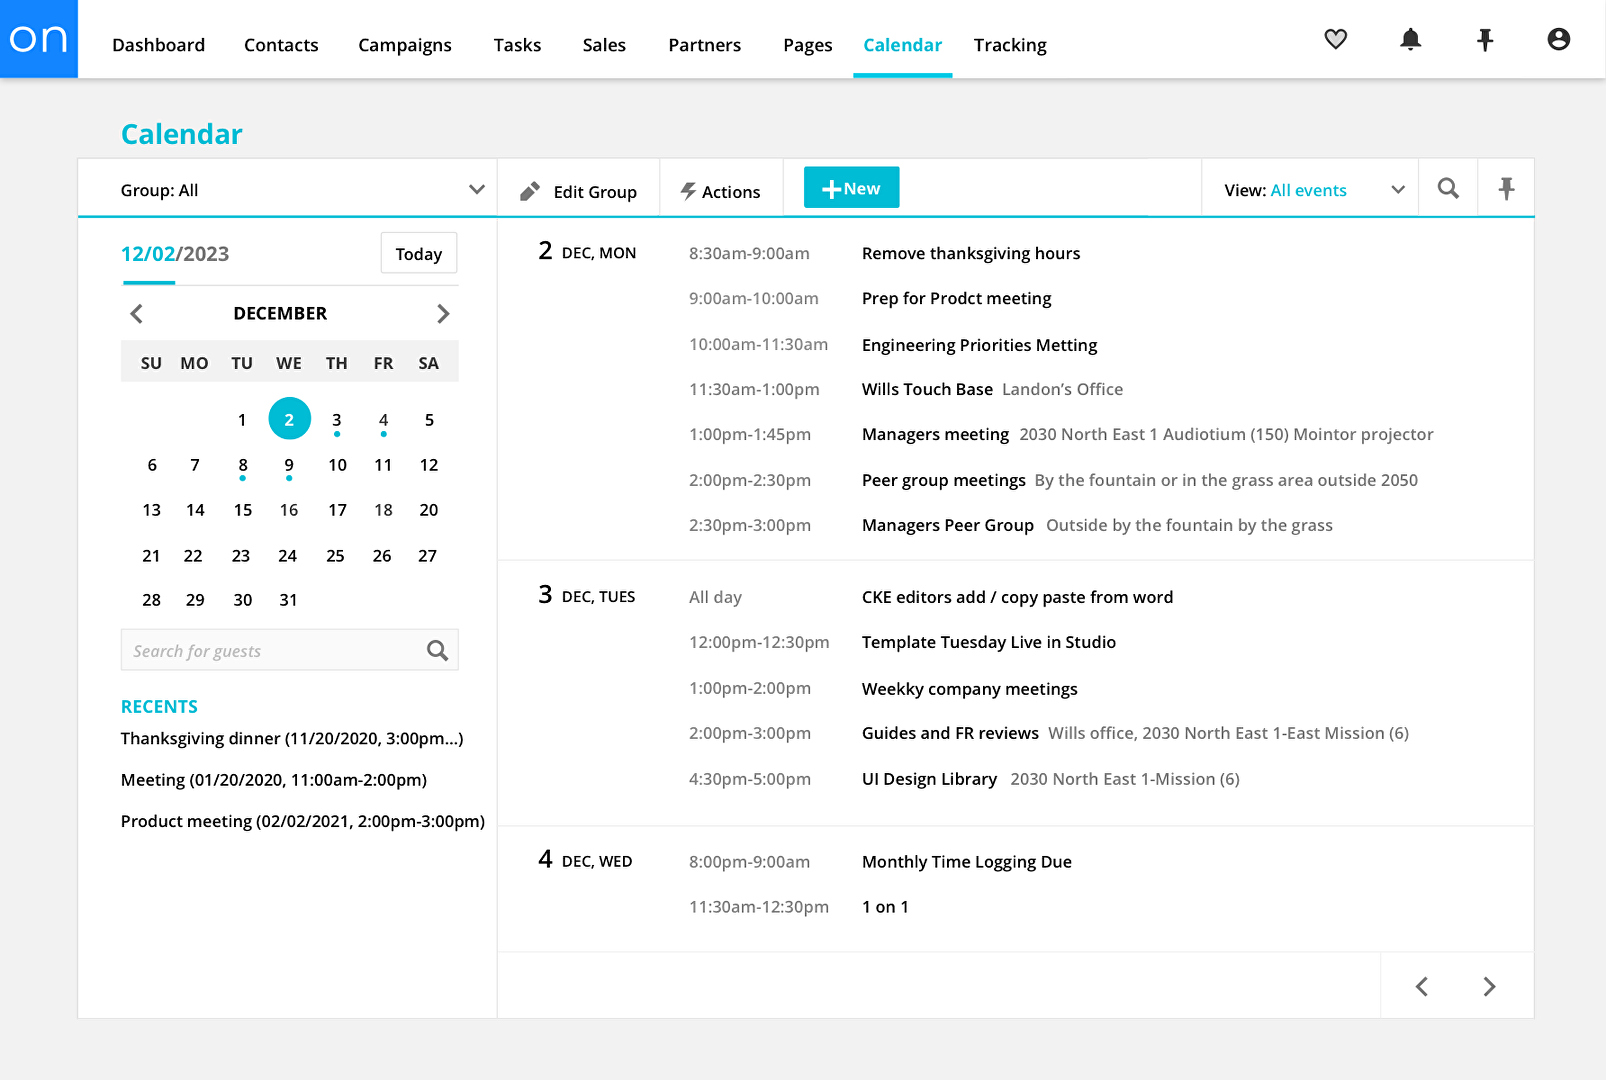Open recent Thanksgiving dinner event
The width and height of the screenshot is (1606, 1080).
(292, 739)
